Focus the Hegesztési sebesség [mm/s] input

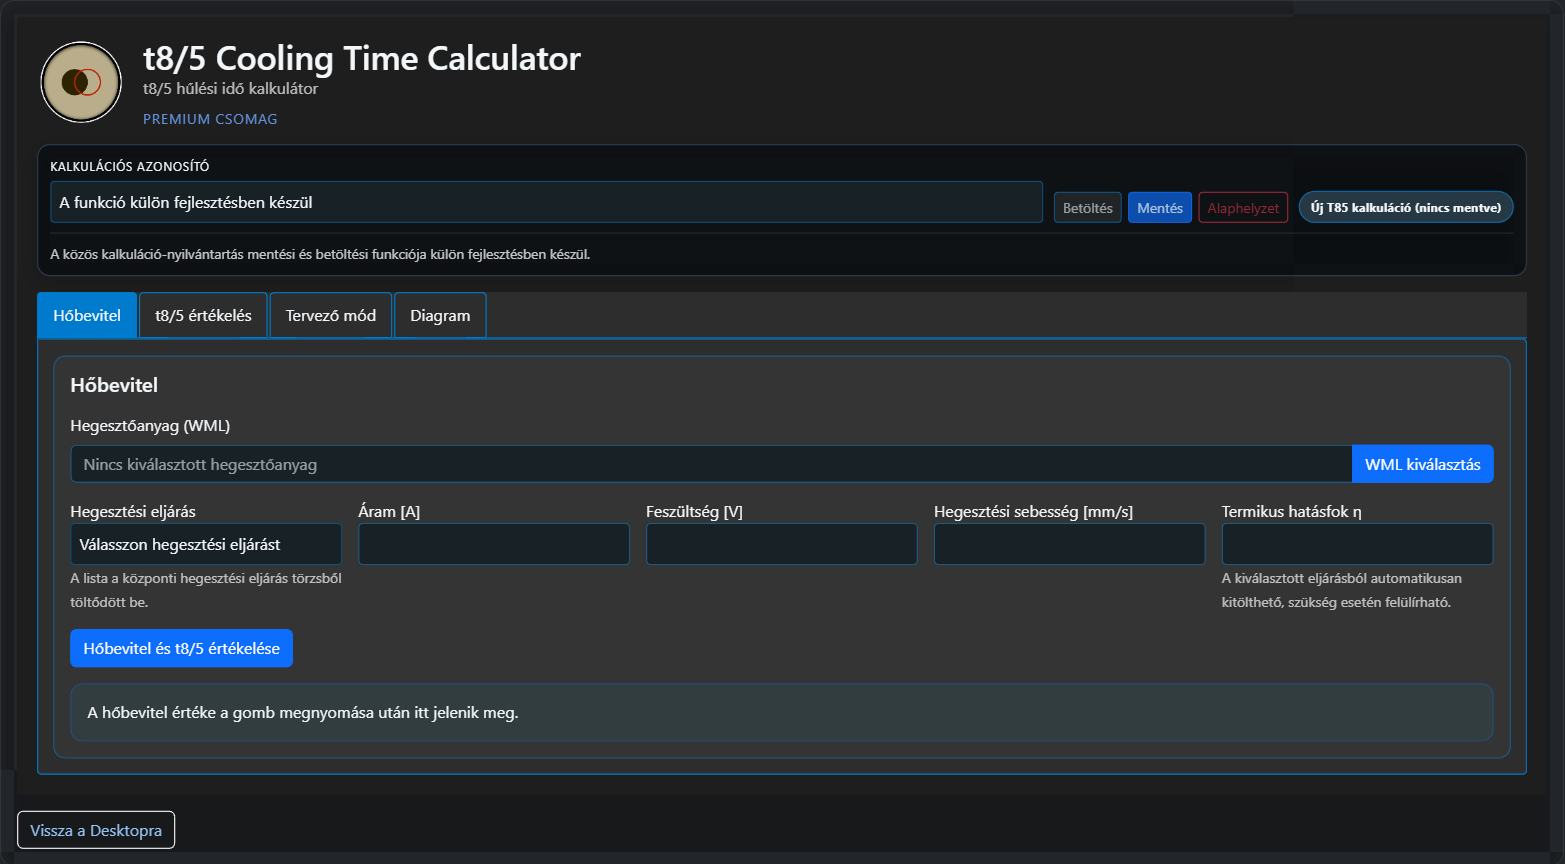click(x=1070, y=544)
